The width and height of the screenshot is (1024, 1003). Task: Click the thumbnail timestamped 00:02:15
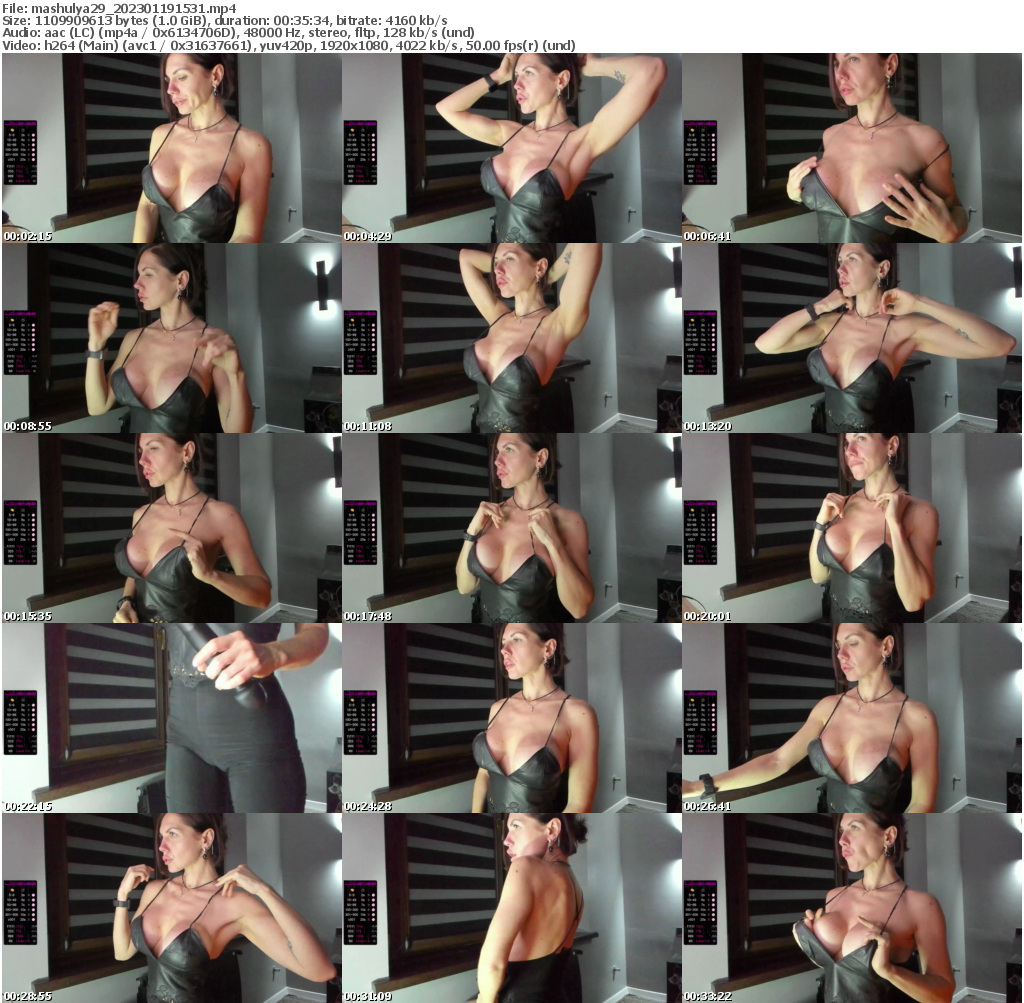(171, 148)
